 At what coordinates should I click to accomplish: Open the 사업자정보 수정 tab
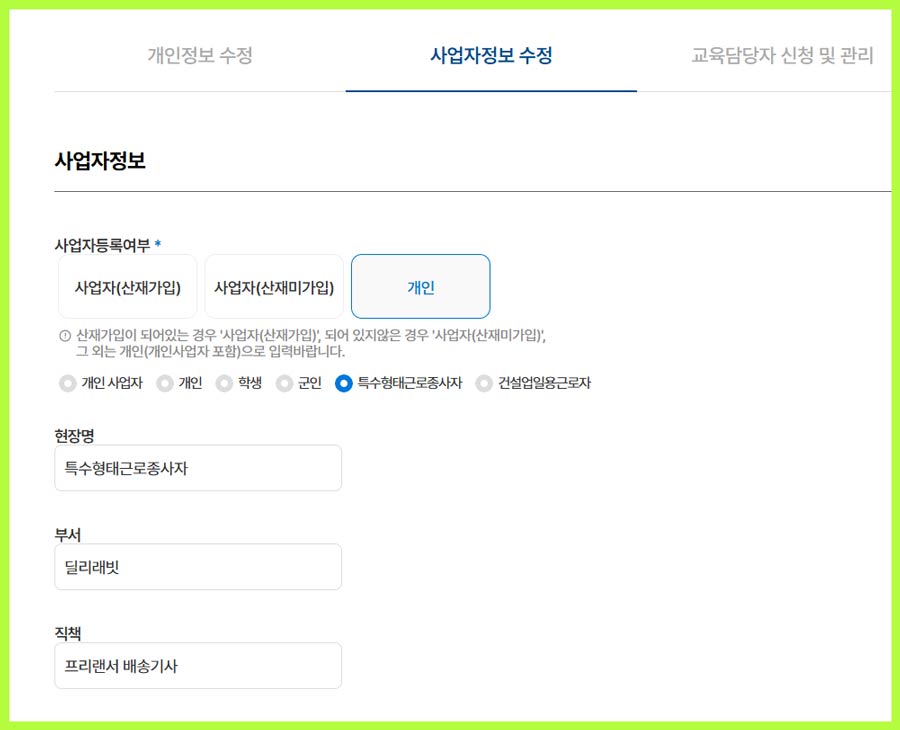(x=491, y=57)
